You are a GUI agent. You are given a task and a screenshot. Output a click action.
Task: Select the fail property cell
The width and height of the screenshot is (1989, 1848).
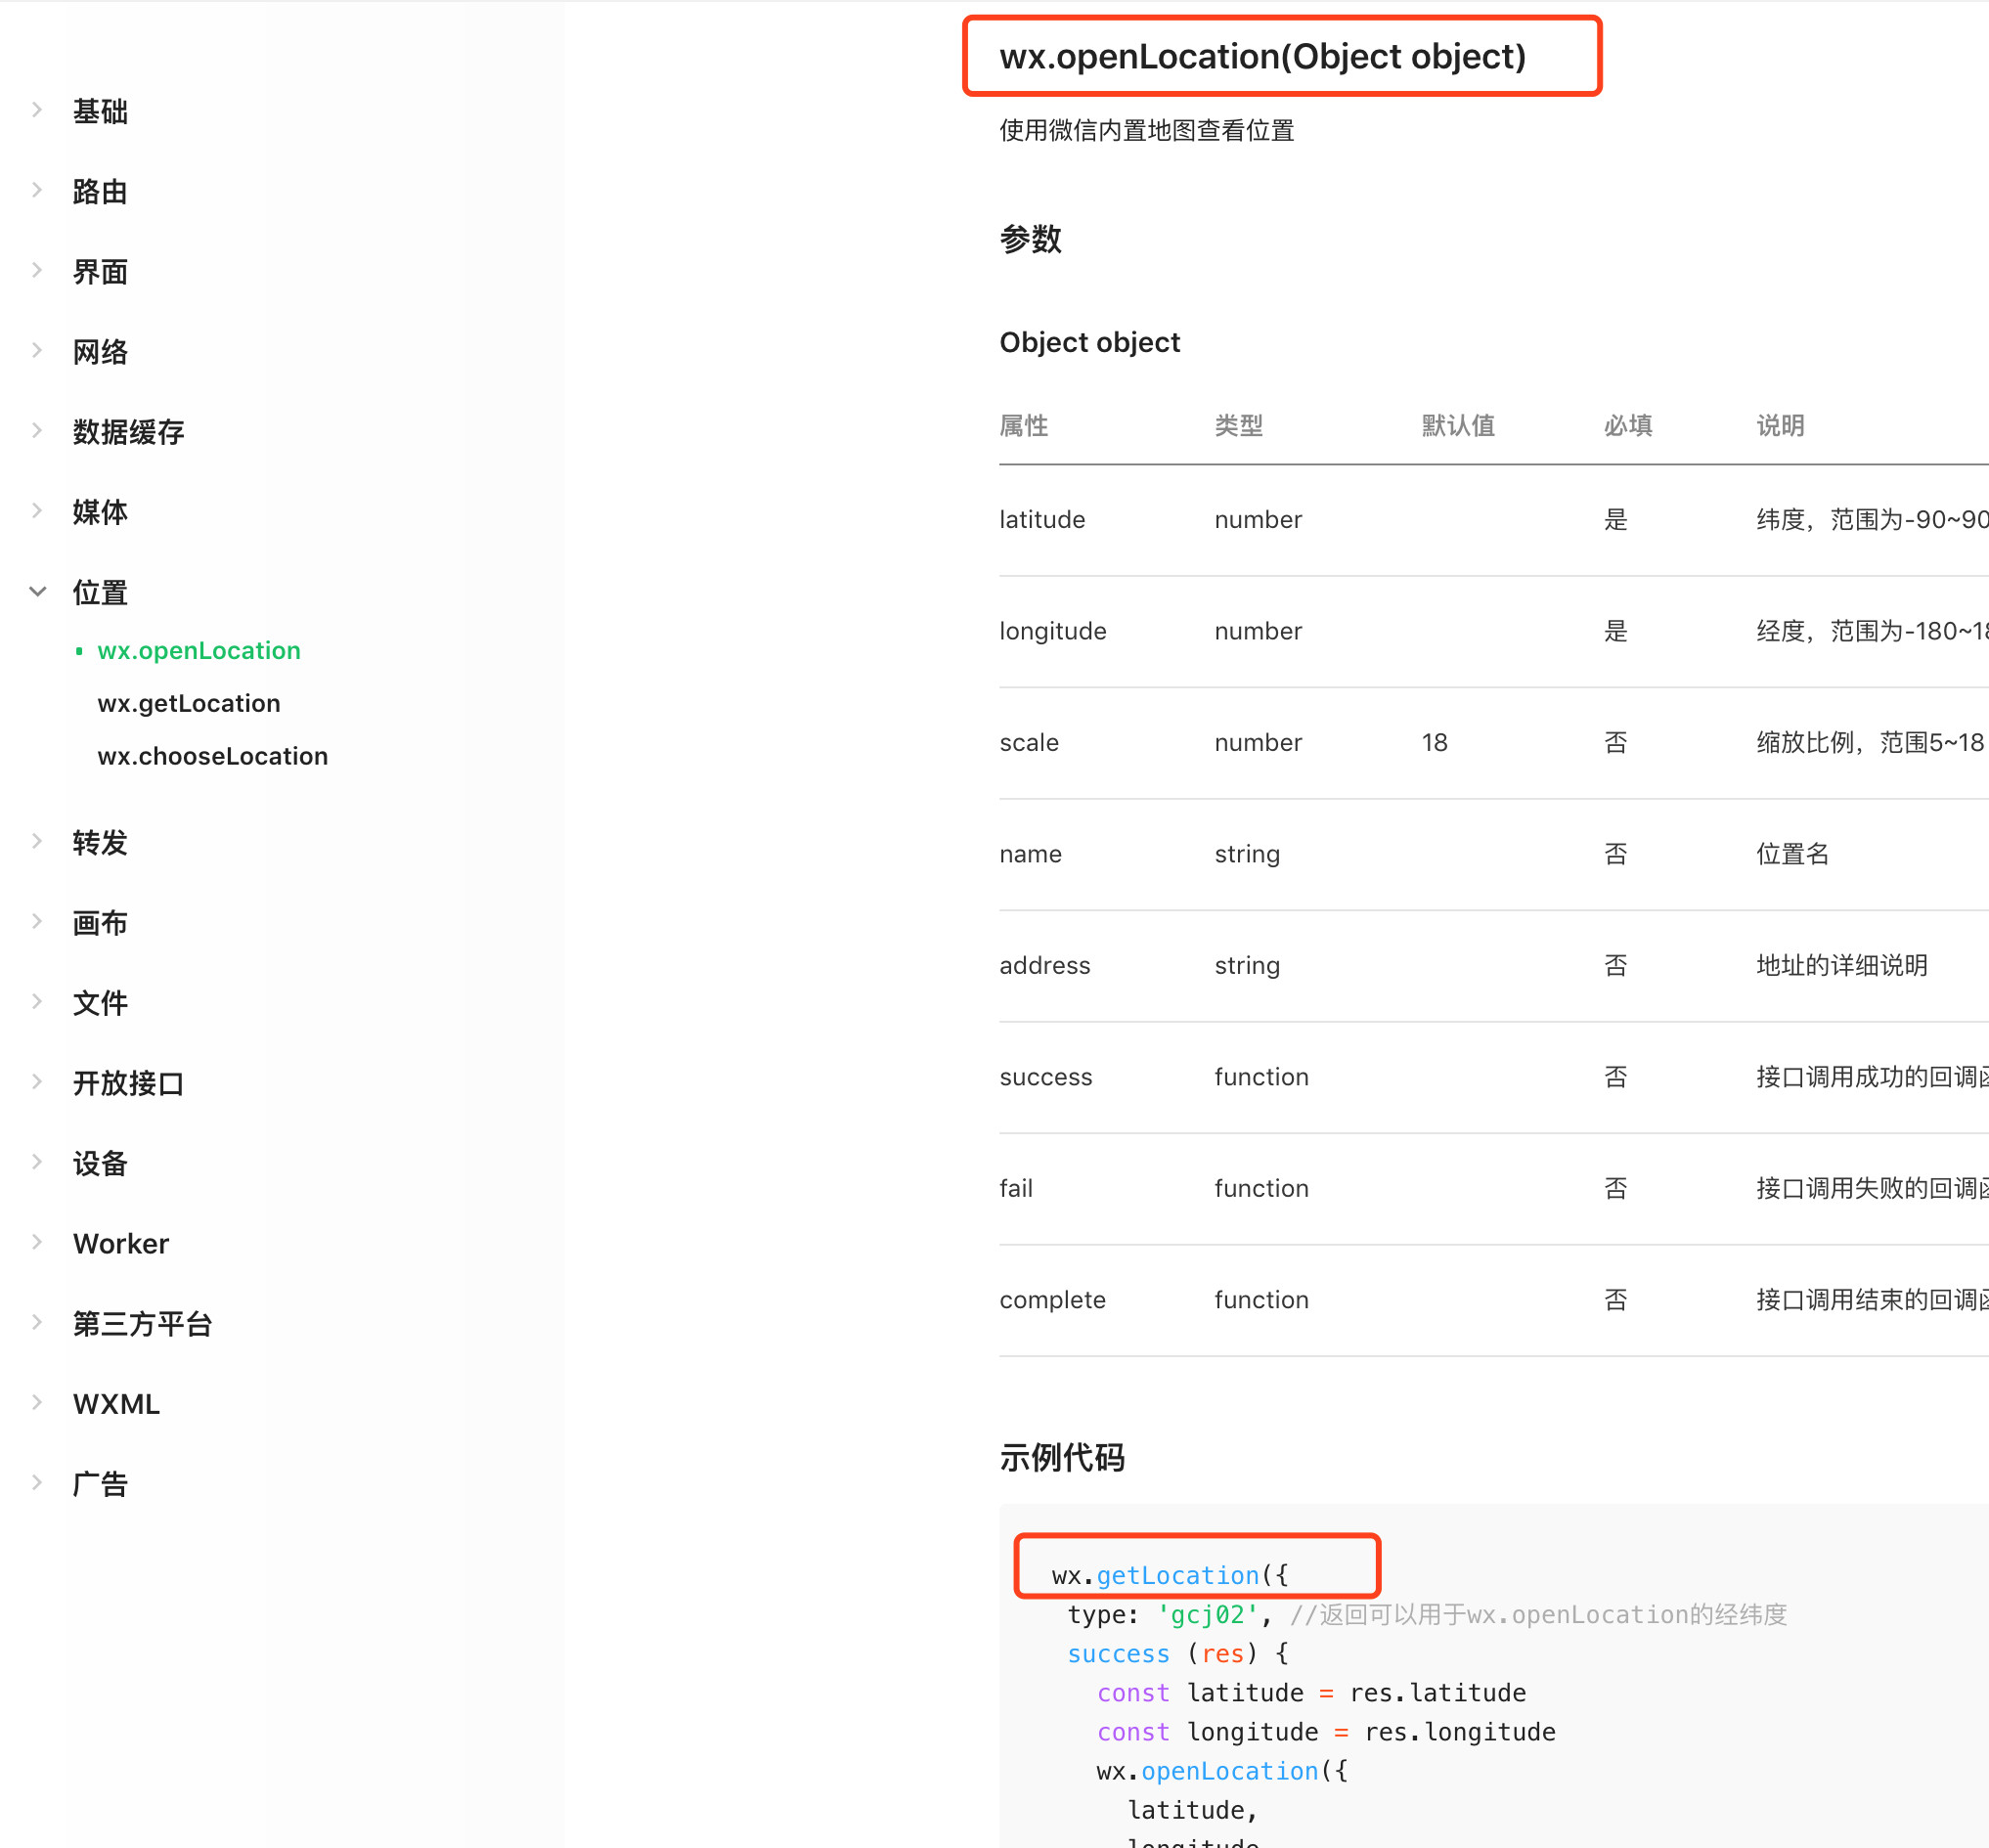[x=1016, y=1188]
